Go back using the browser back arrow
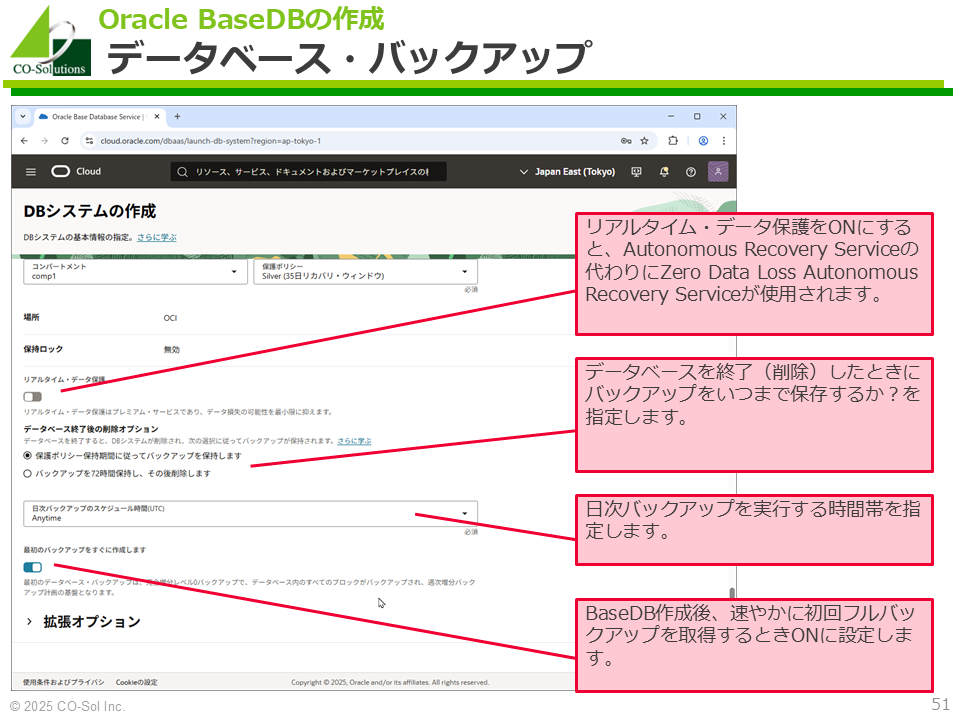This screenshot has height=720, width=960. [x=24, y=141]
